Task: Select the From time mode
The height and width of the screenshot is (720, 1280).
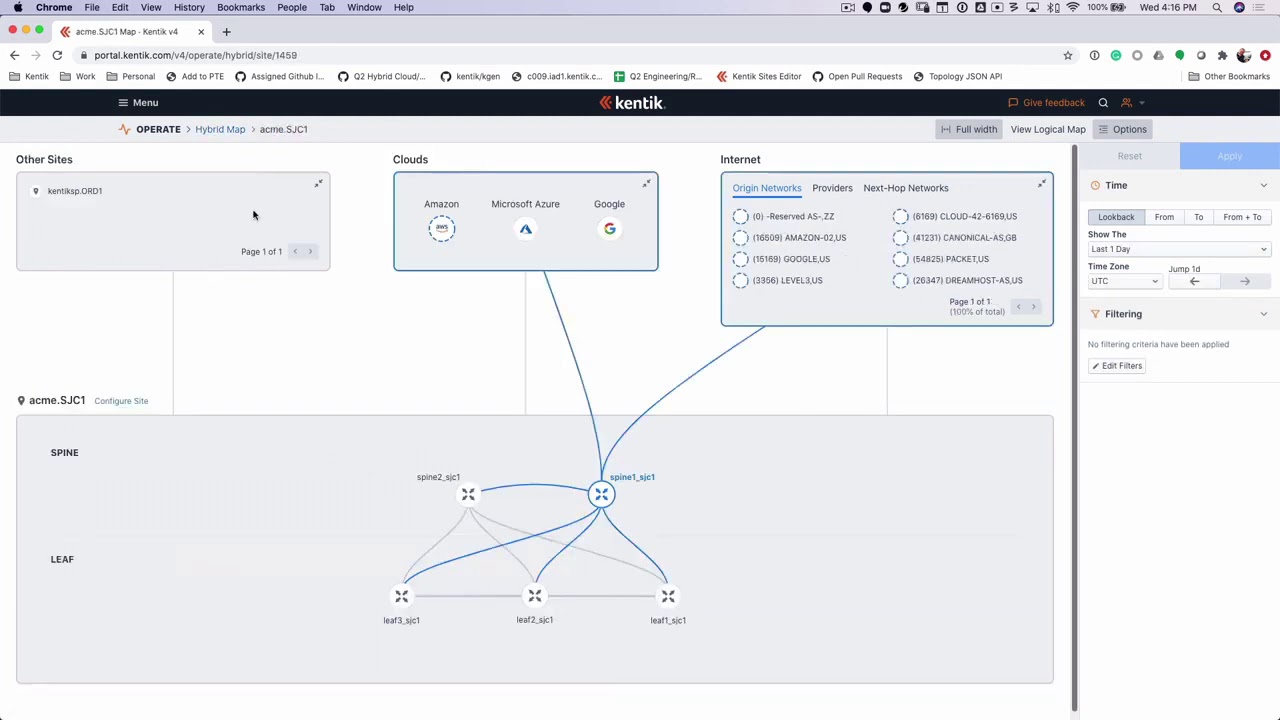Action: [x=1164, y=217]
